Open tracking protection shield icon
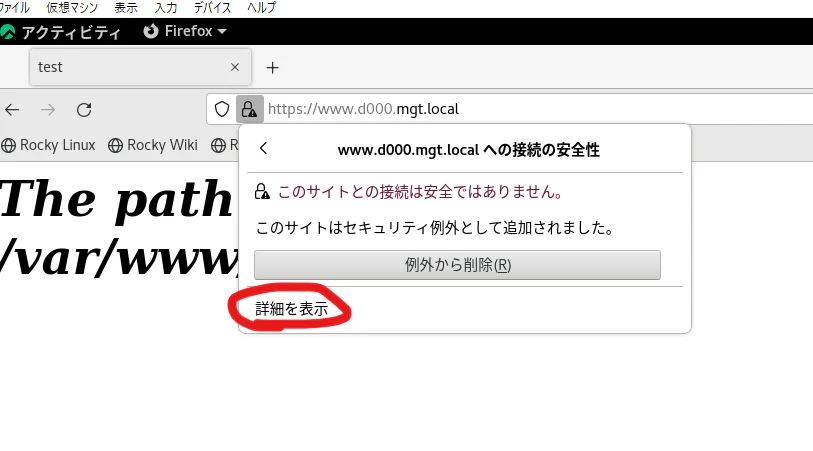The width and height of the screenshot is (813, 451). point(222,109)
